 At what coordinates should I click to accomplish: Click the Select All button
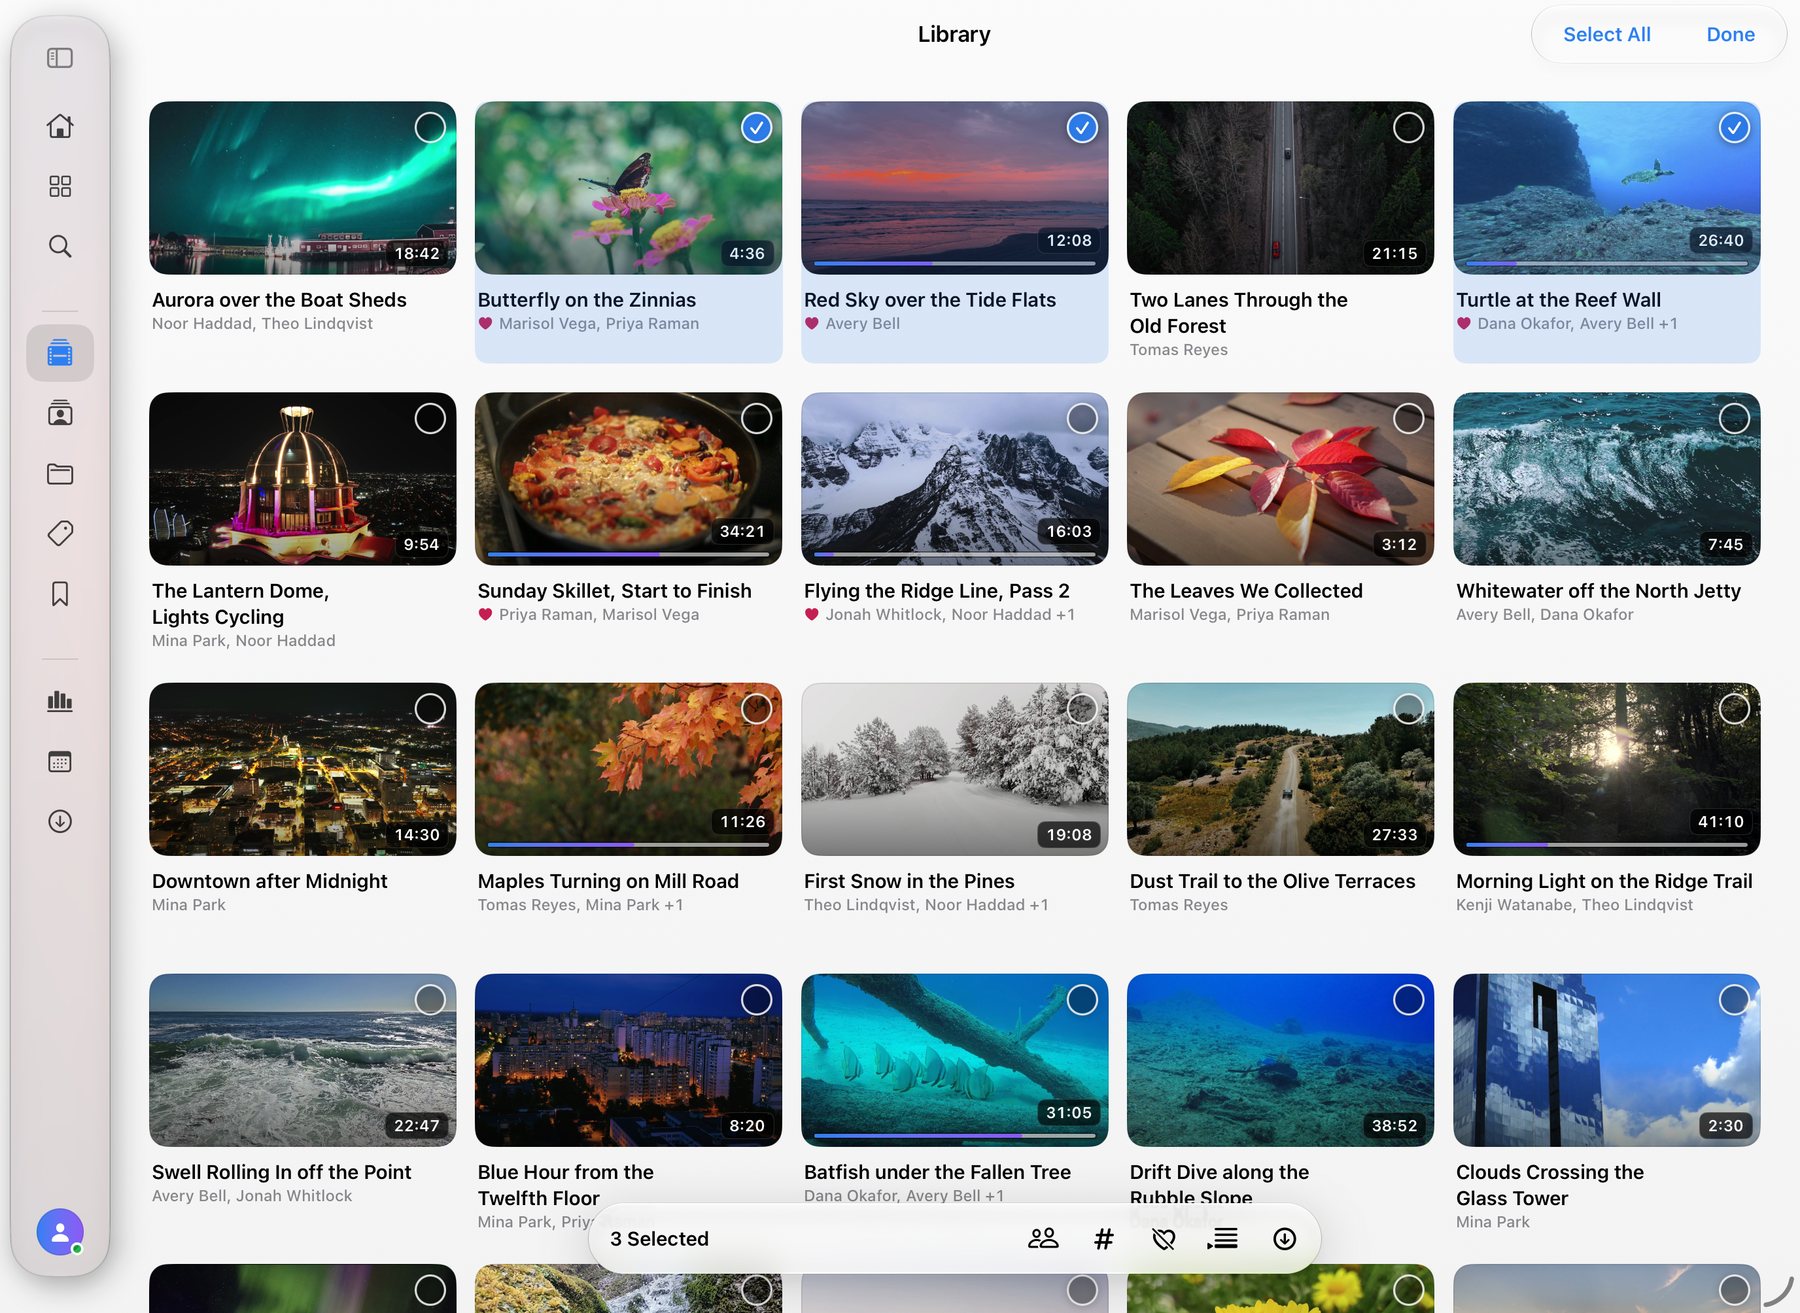[x=1606, y=34]
